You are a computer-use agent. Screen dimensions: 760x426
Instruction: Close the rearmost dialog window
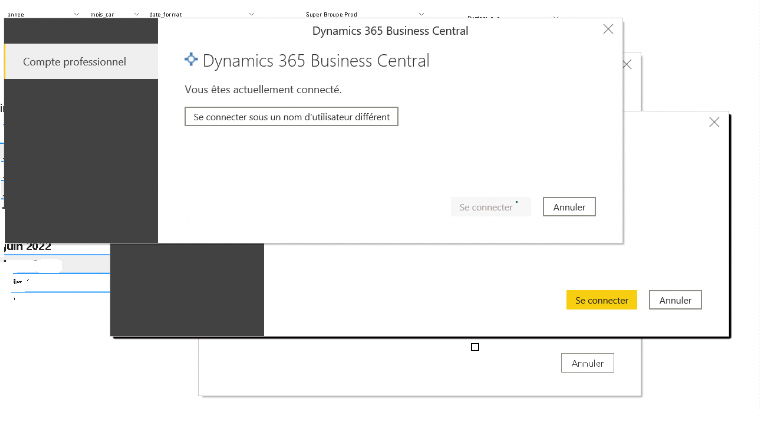[x=627, y=64]
